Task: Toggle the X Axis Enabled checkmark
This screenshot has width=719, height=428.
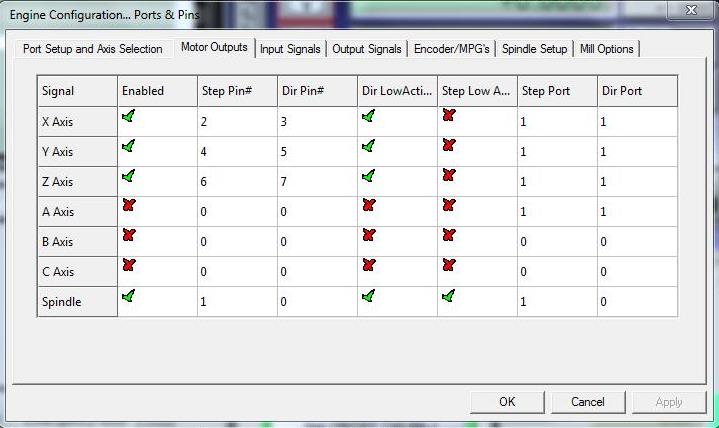Action: tap(129, 117)
